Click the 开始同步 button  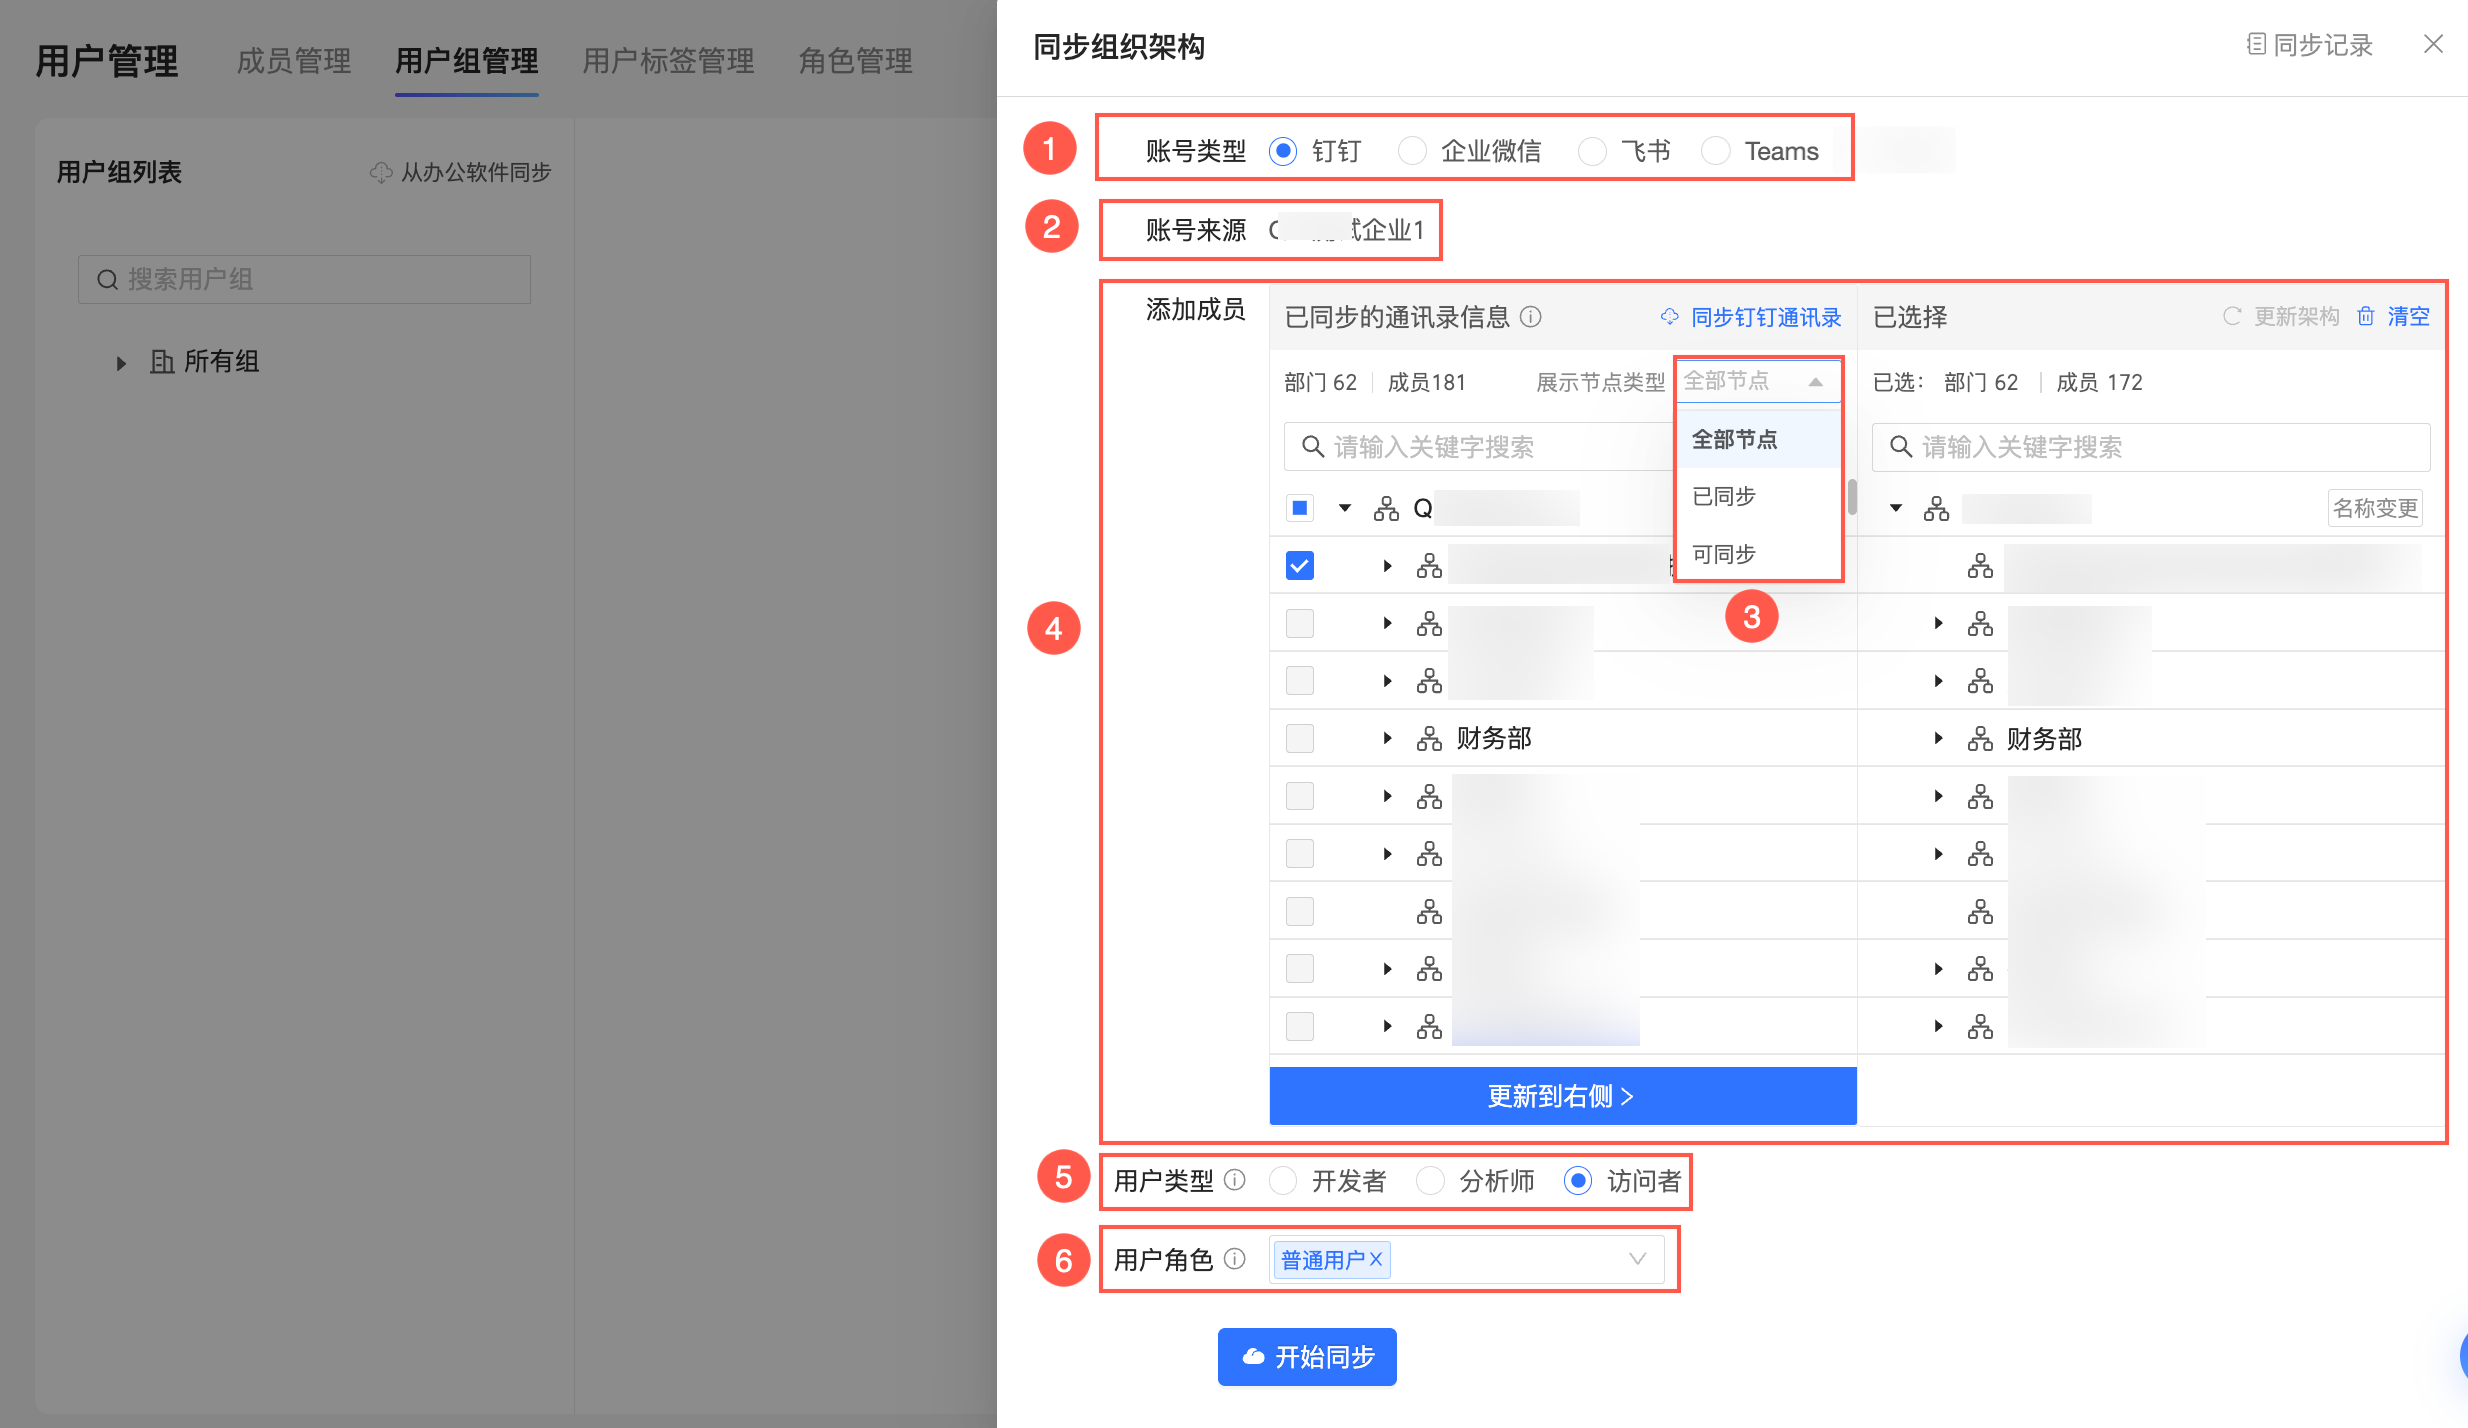1307,1357
